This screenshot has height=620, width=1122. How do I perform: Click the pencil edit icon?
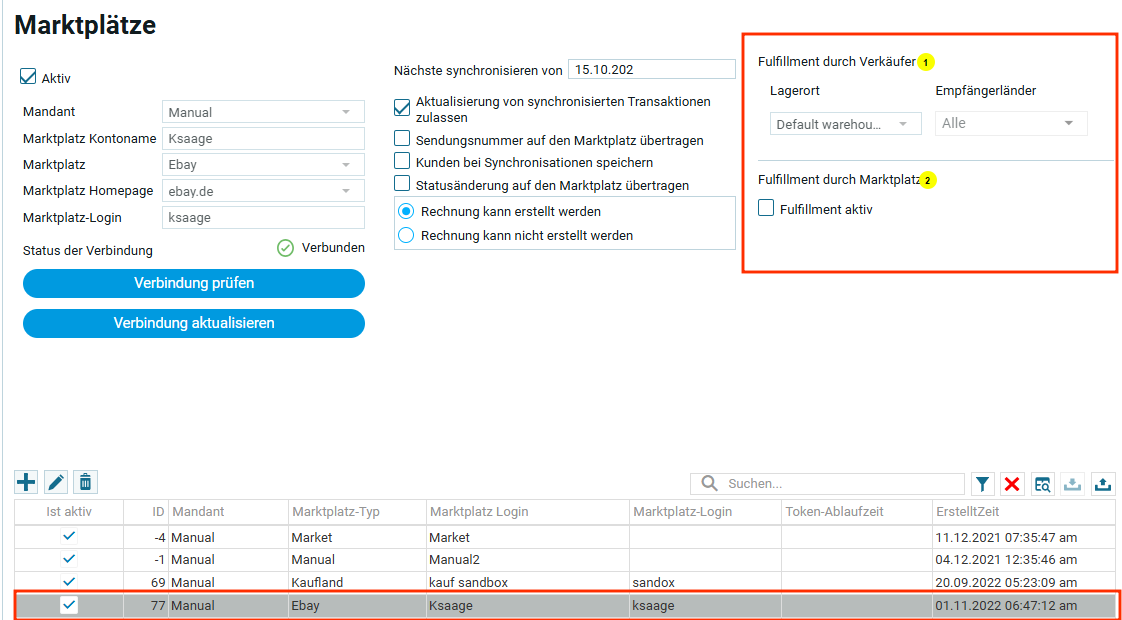[56, 483]
